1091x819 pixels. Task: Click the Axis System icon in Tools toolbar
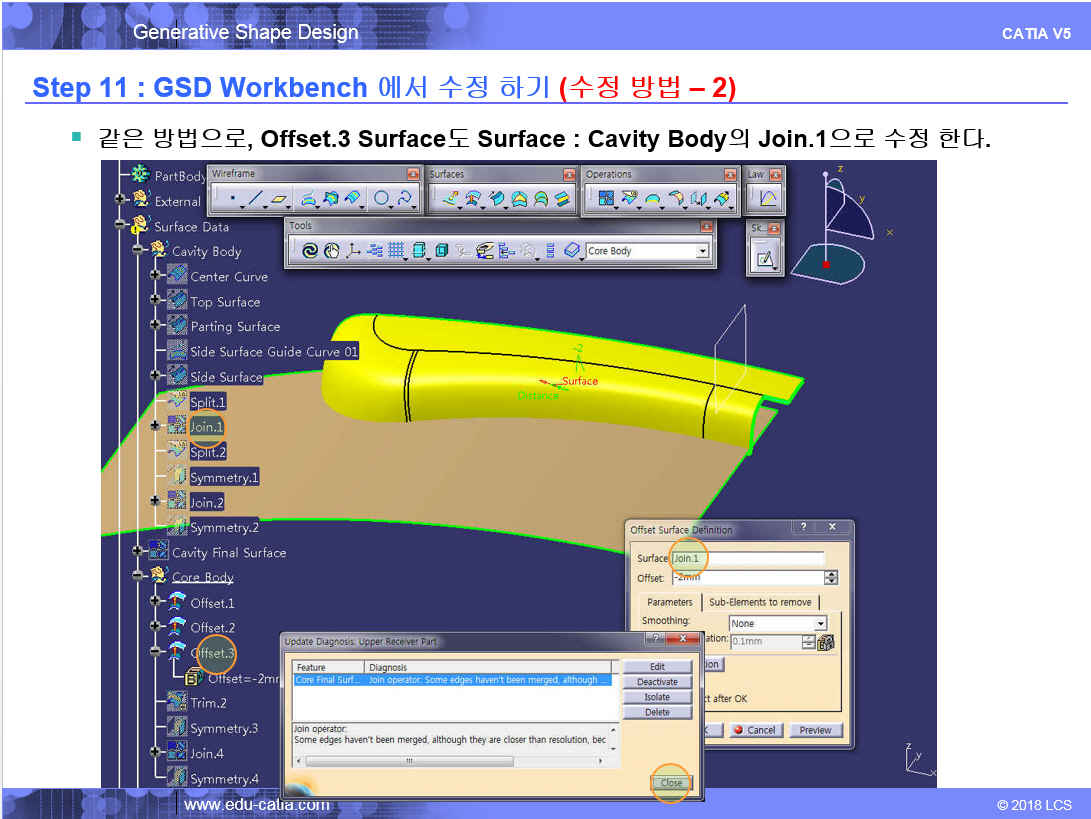pyautogui.click(x=352, y=251)
